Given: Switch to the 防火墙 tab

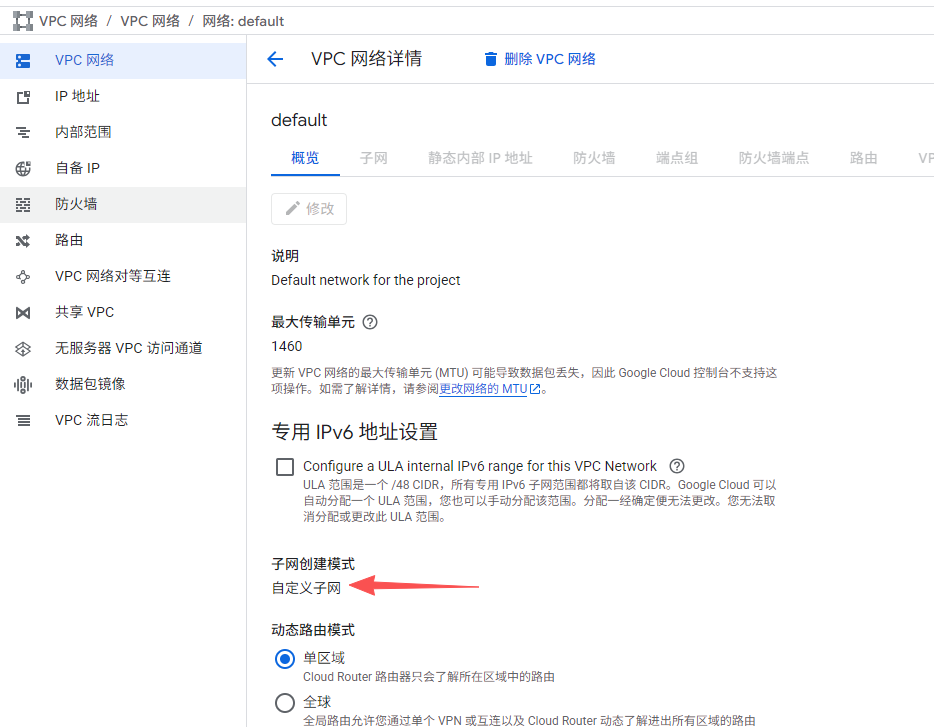Looking at the screenshot, I should [x=594, y=158].
